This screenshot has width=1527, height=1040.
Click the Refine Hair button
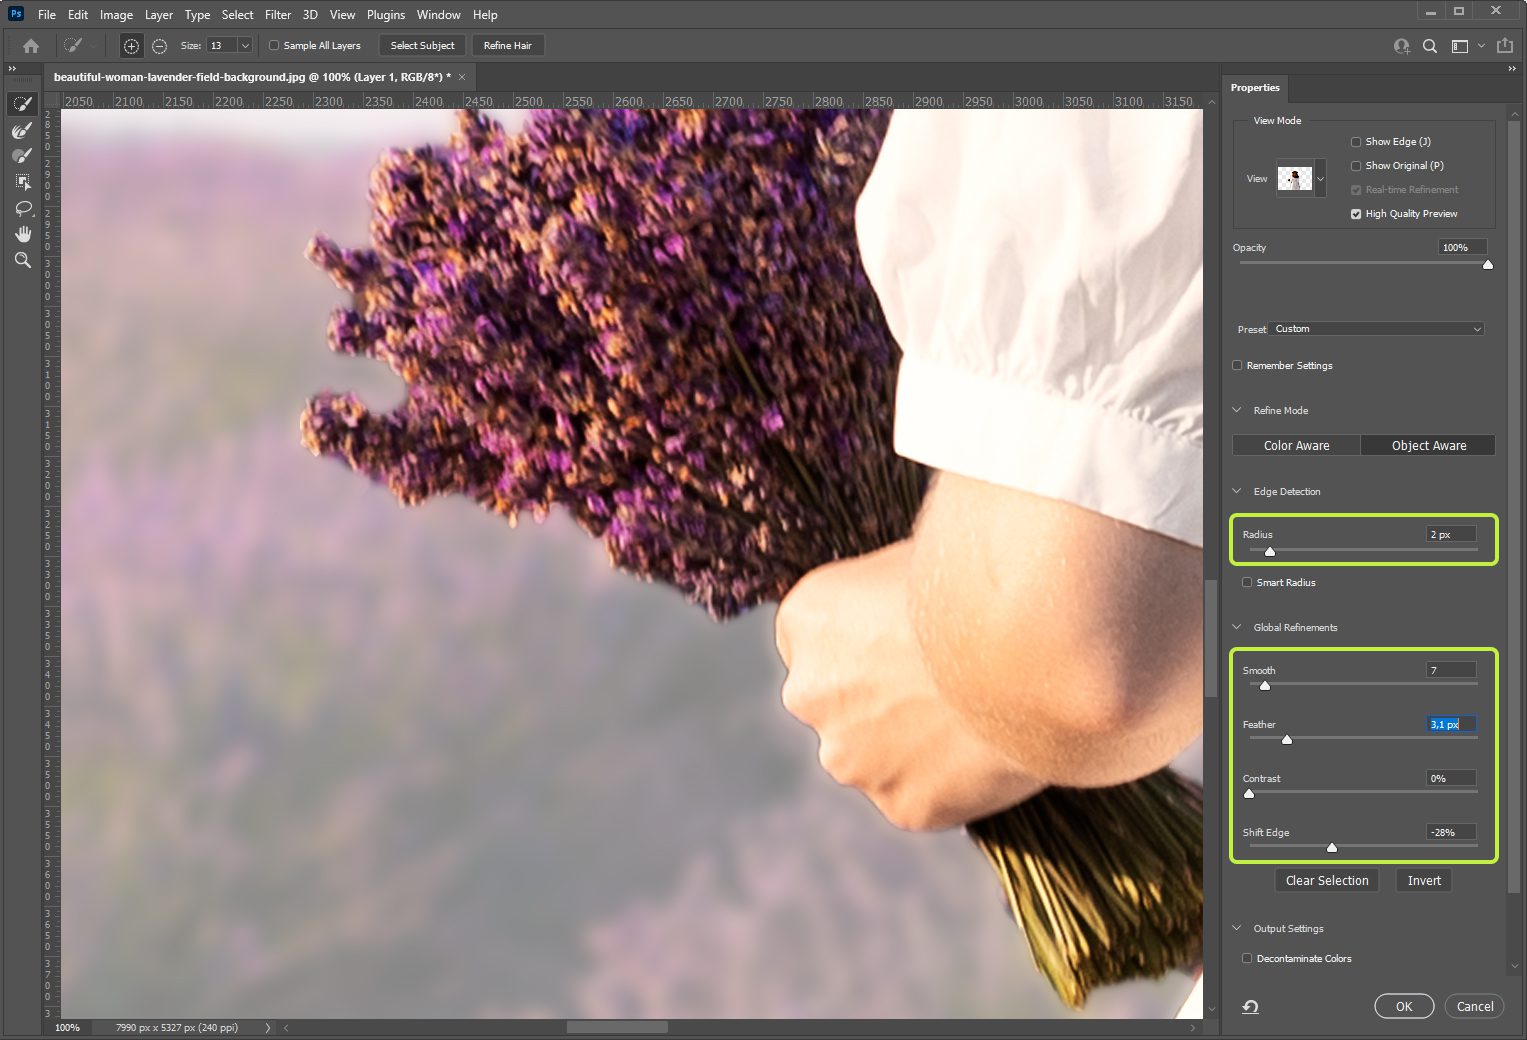(508, 46)
